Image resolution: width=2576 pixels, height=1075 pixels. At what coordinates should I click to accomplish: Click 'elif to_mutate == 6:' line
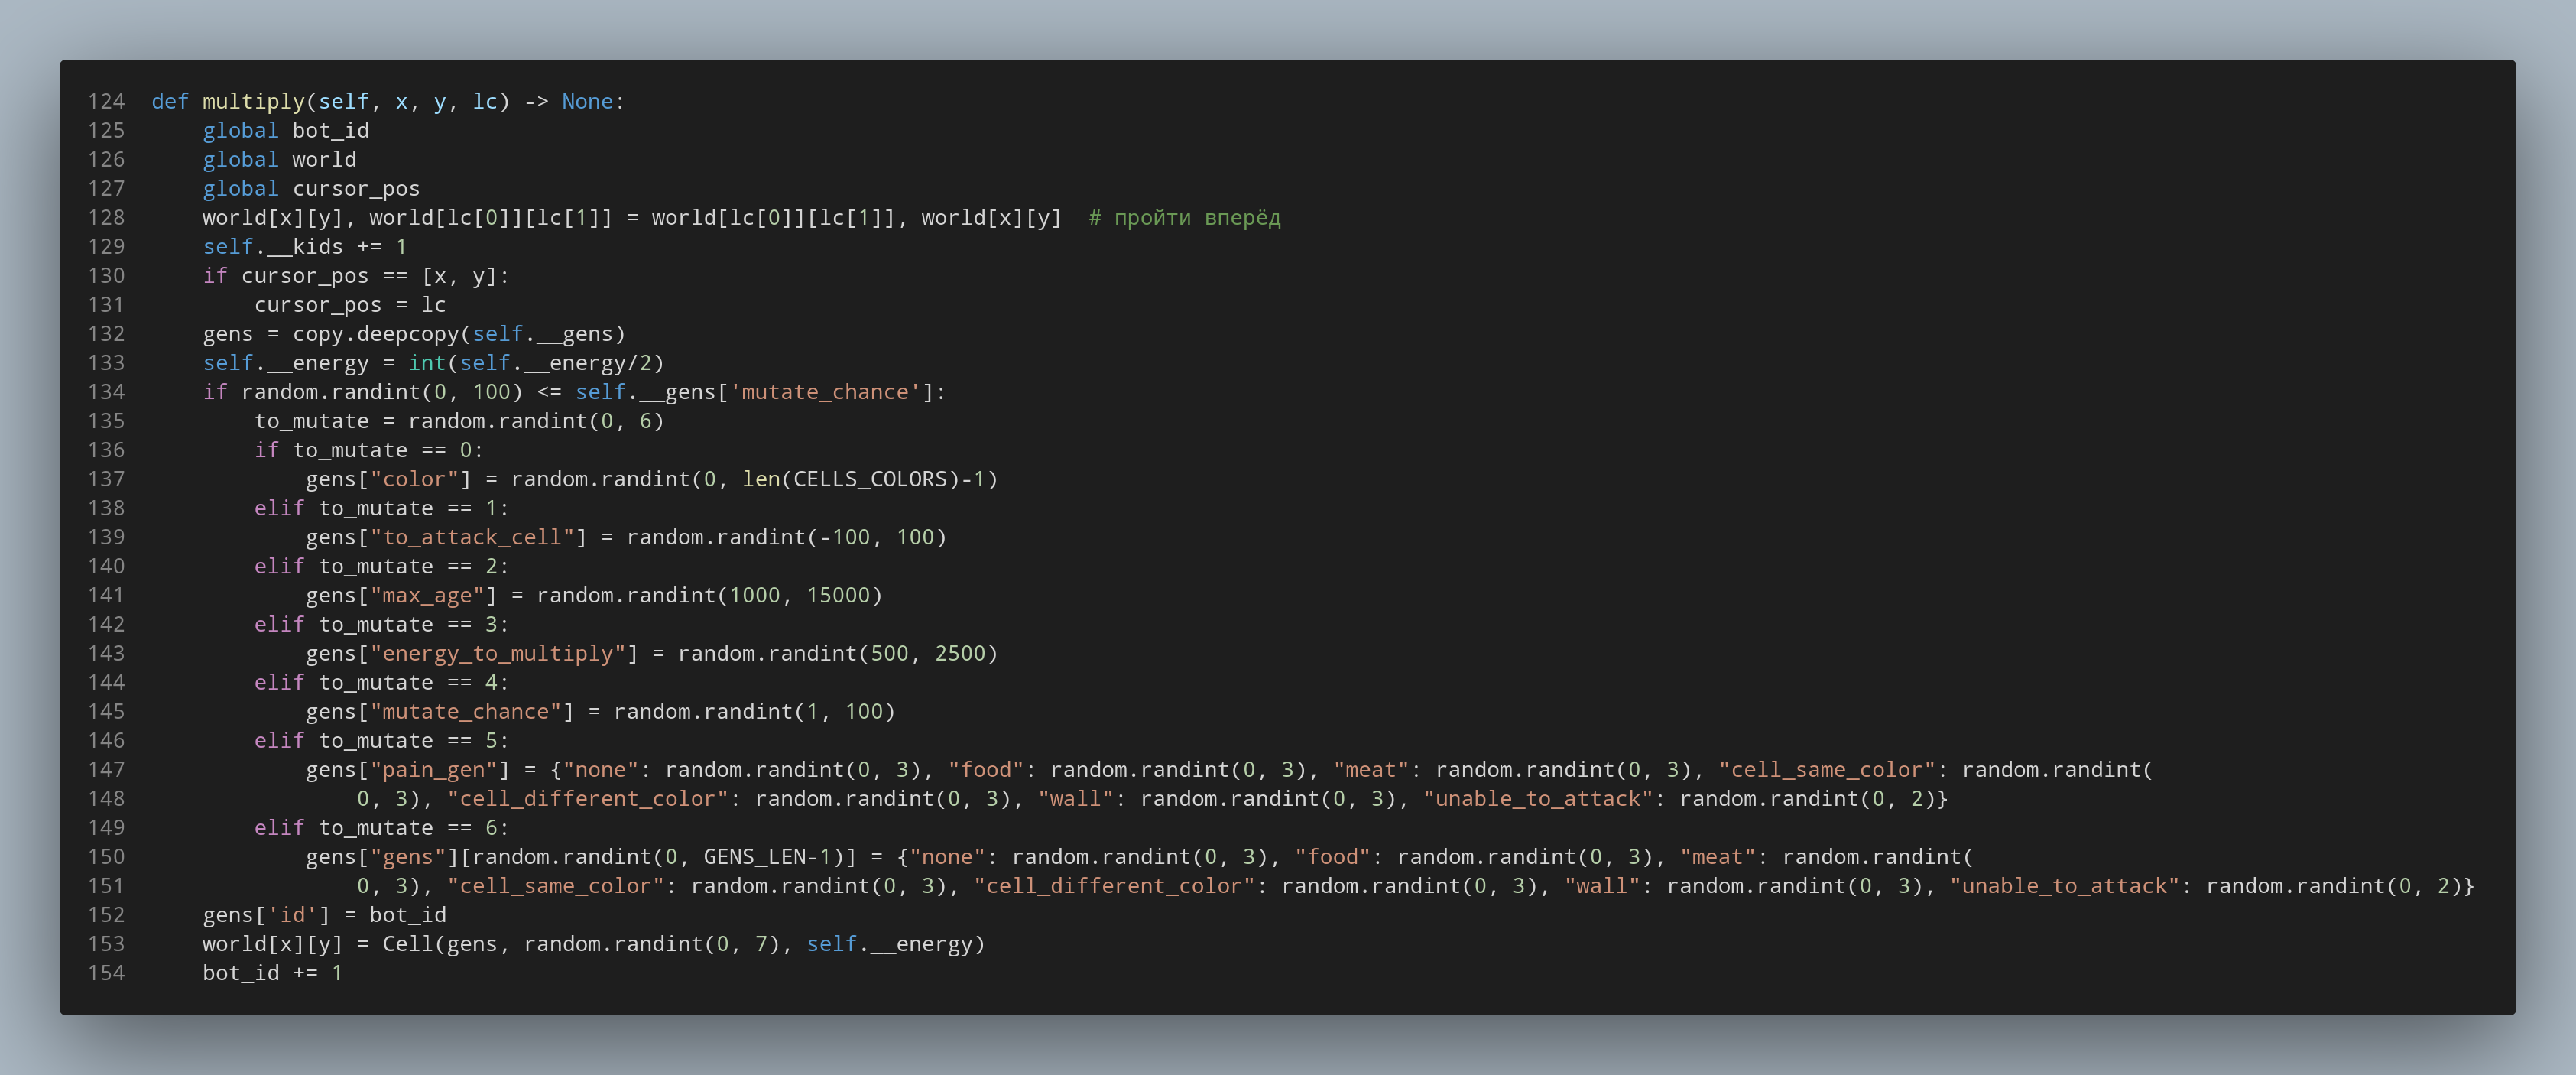click(381, 828)
